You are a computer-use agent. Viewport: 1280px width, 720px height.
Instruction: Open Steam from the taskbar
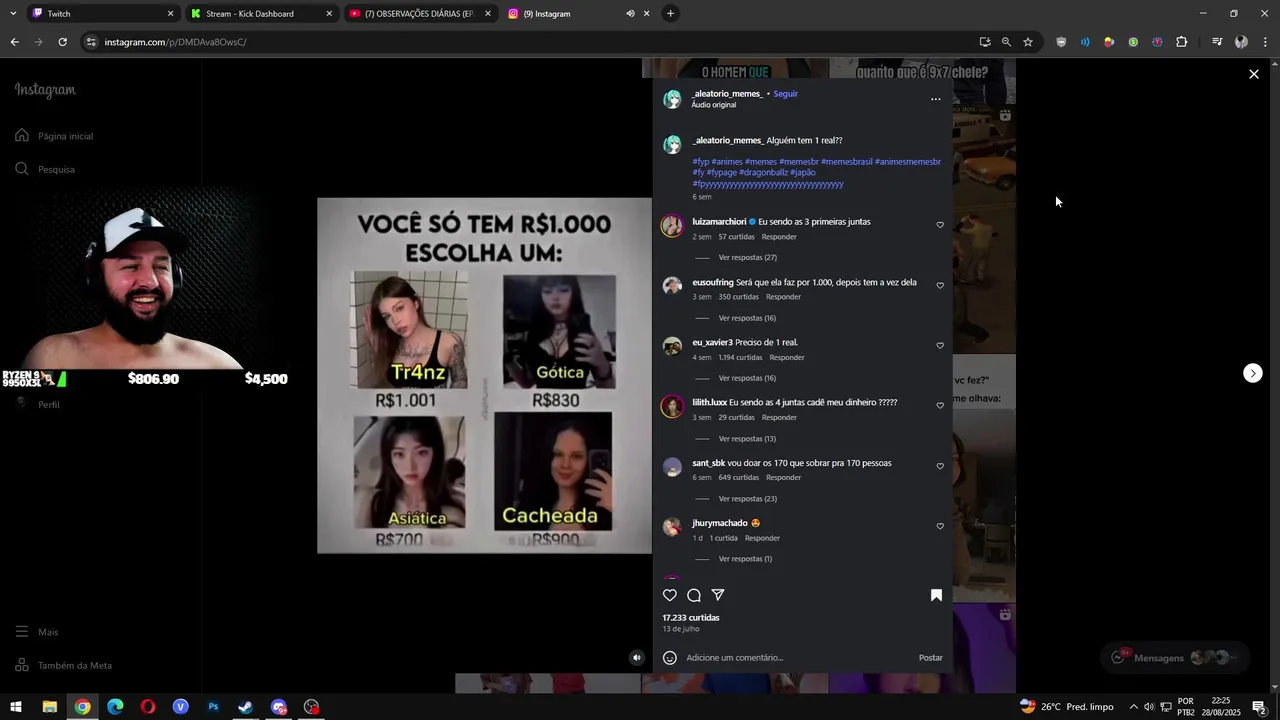tap(246, 707)
